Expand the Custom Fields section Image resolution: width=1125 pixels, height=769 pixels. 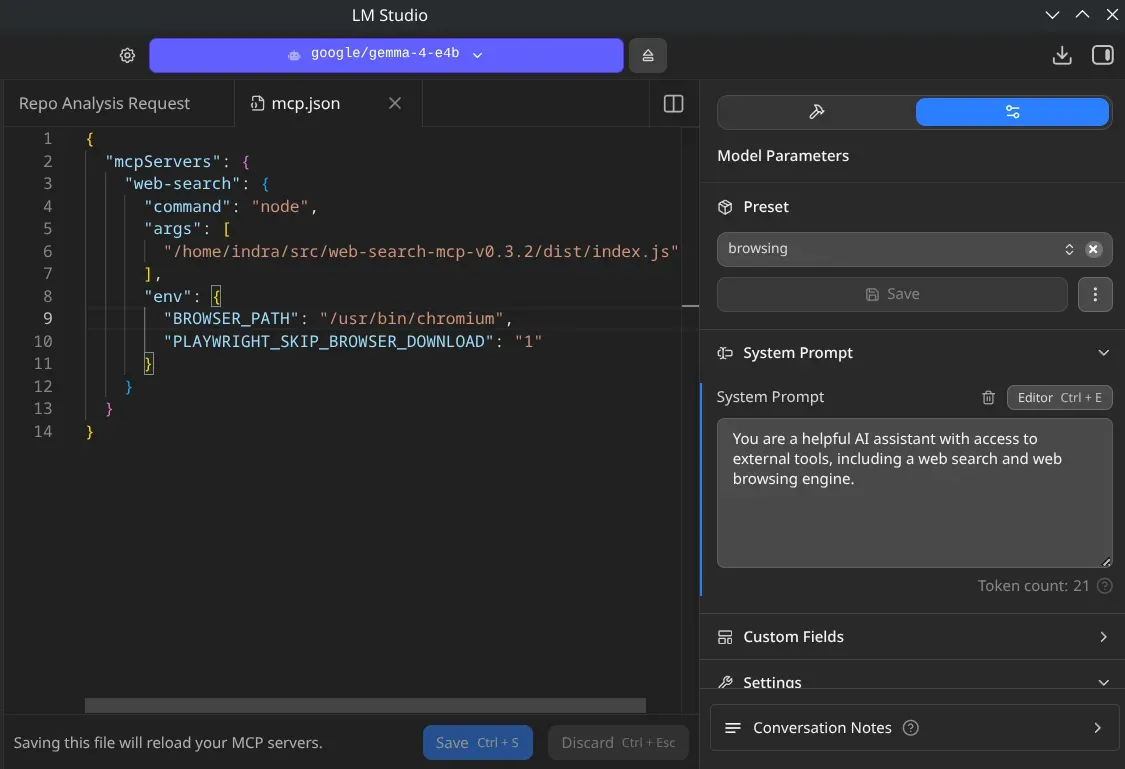1103,637
